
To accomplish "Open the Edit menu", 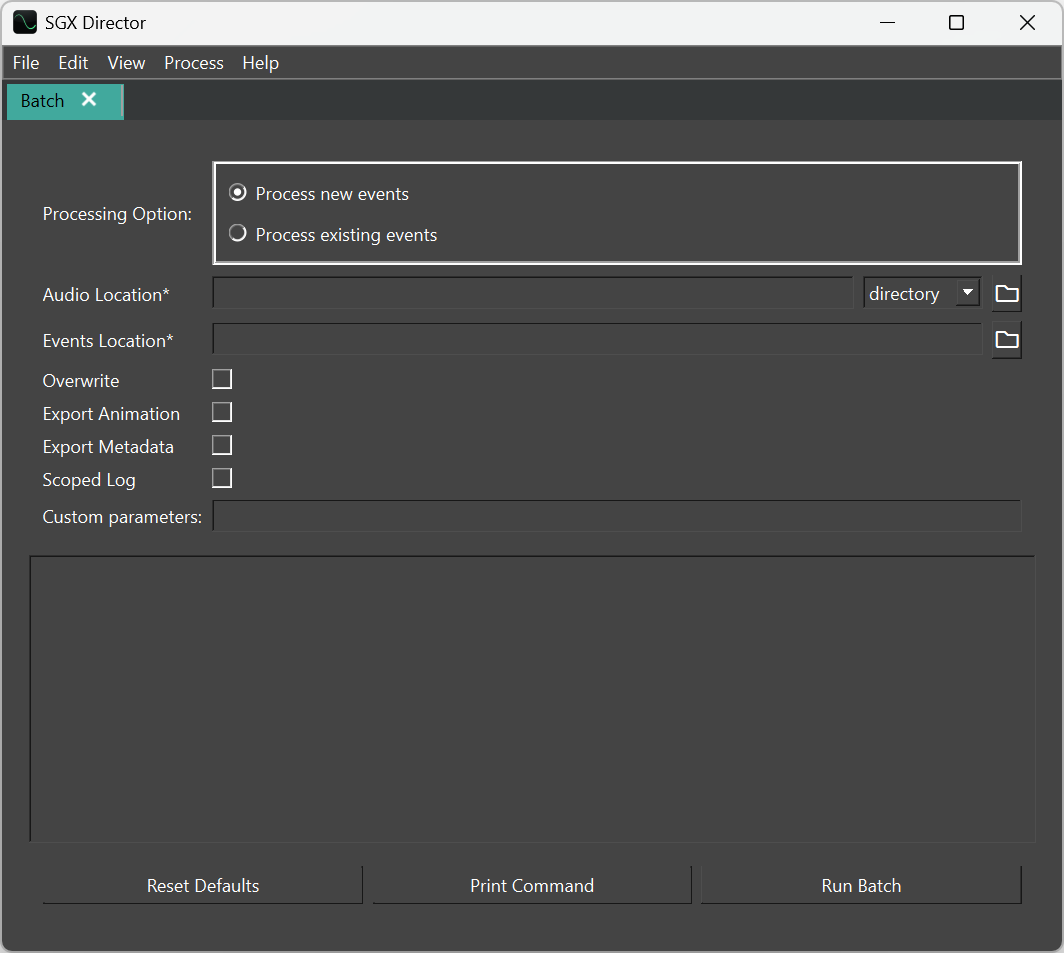I will 73,62.
